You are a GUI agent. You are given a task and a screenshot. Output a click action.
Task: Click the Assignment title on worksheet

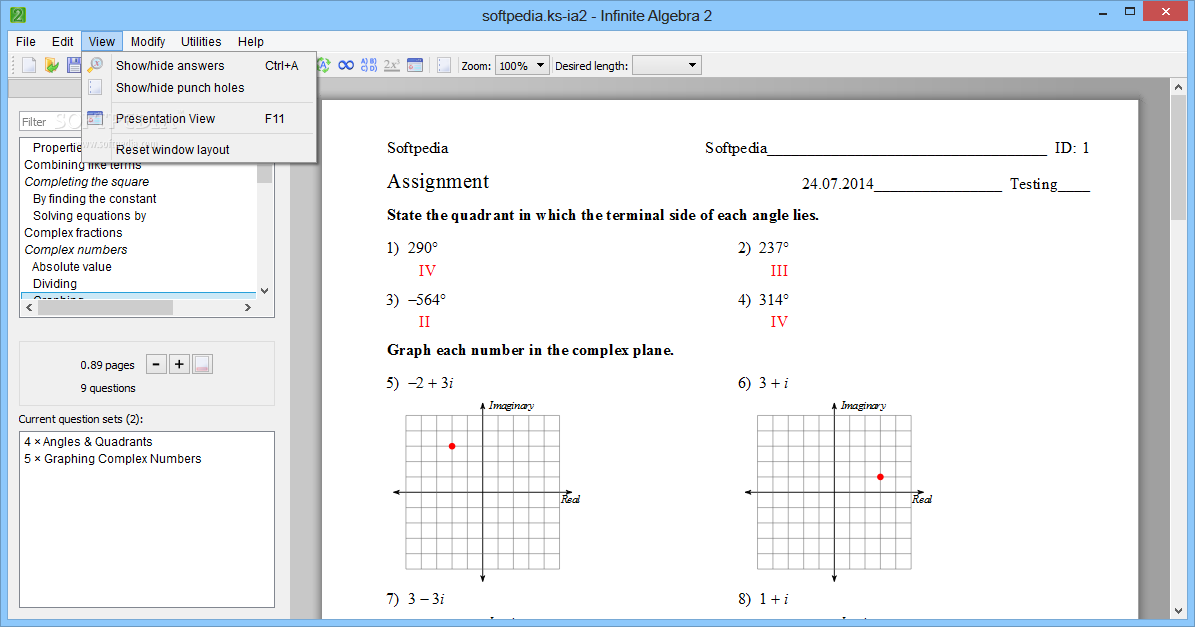(x=437, y=181)
